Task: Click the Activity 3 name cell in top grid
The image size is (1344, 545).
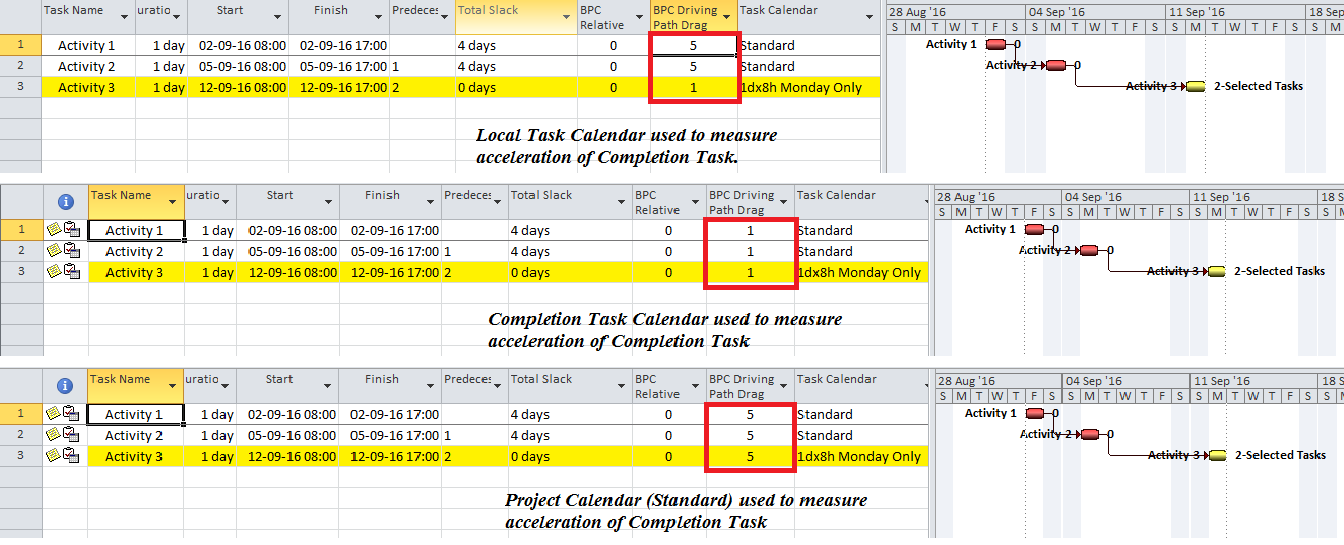Action: point(87,87)
